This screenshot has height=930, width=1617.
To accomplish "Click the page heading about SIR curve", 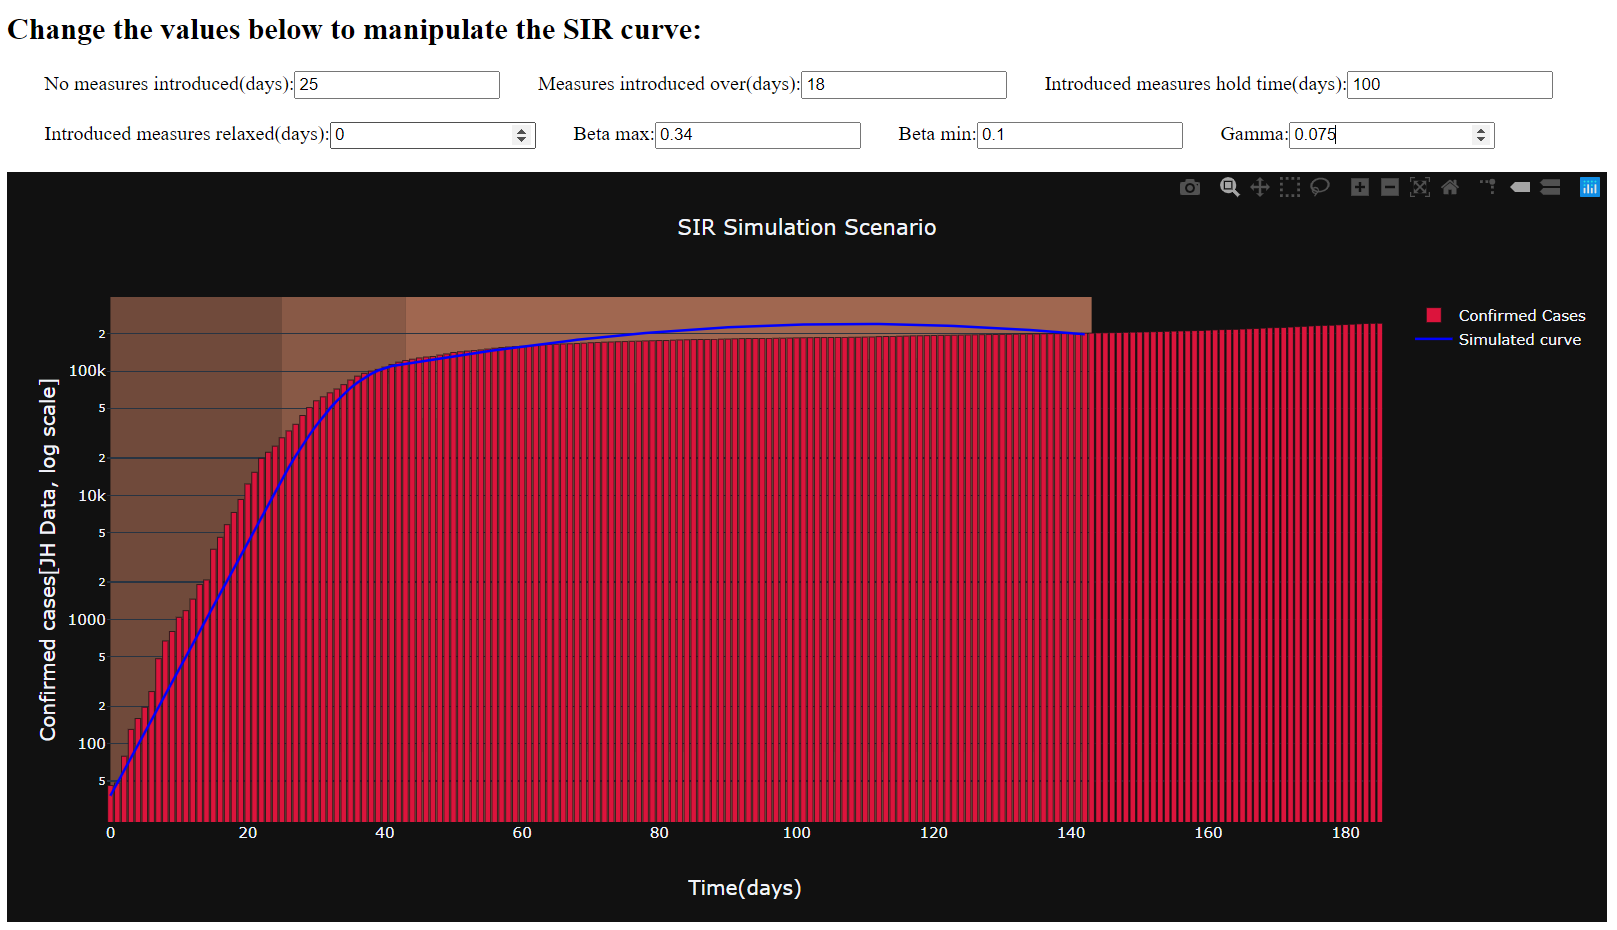I will coord(354,30).
